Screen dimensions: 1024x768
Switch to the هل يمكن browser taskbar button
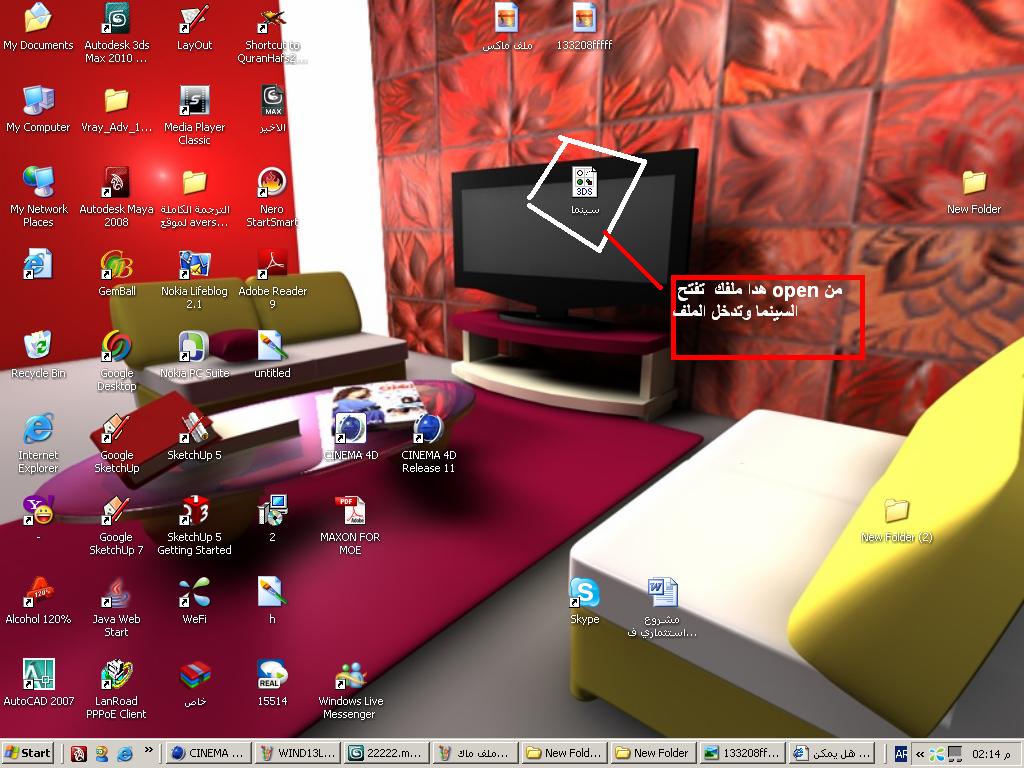[x=833, y=753]
